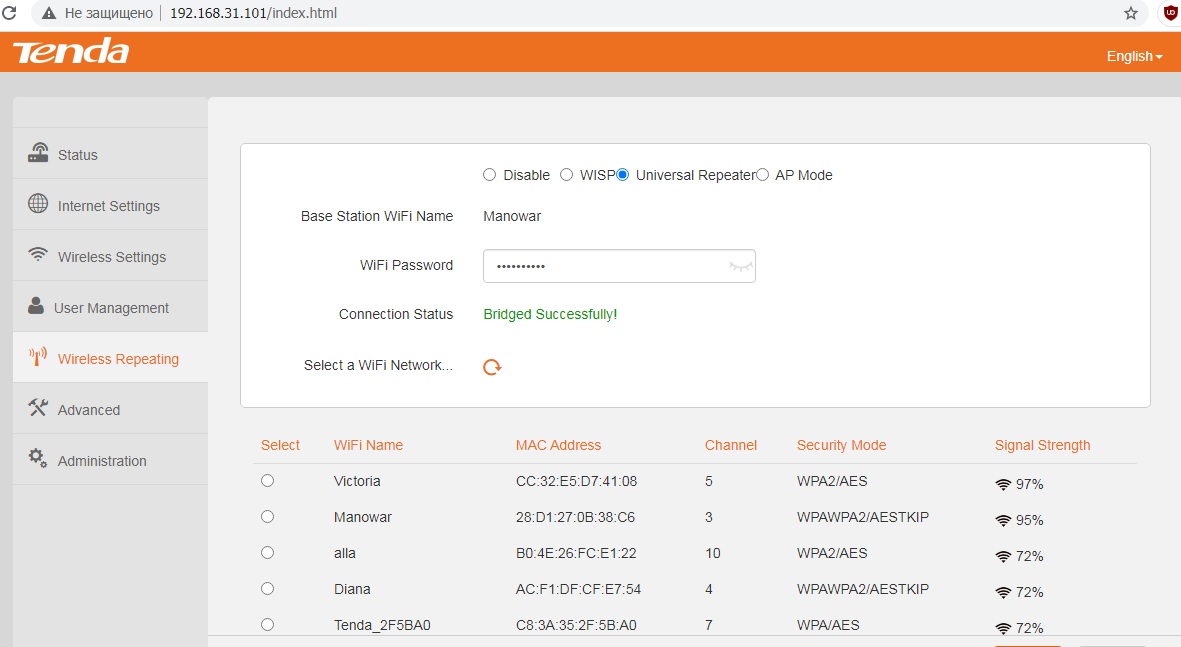Select the Tenda_2F5BA0 network radio button
The image size is (1181, 647).
point(267,624)
